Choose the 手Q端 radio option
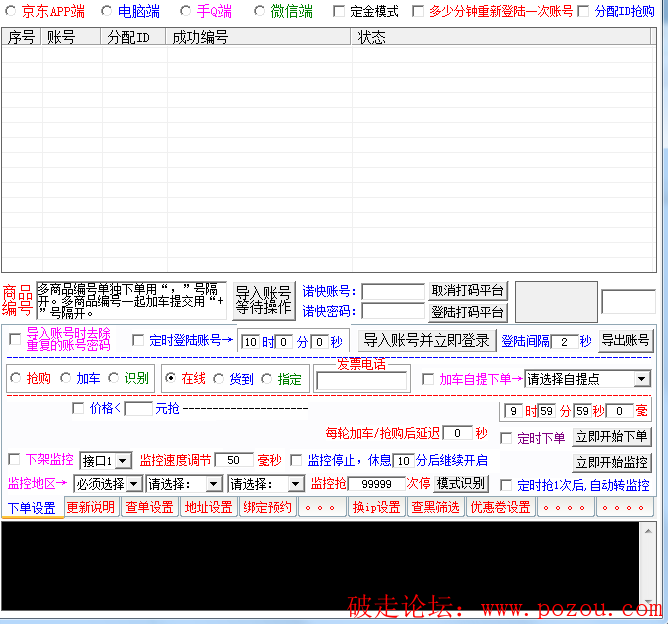This screenshot has width=668, height=624. pyautogui.click(x=185, y=11)
